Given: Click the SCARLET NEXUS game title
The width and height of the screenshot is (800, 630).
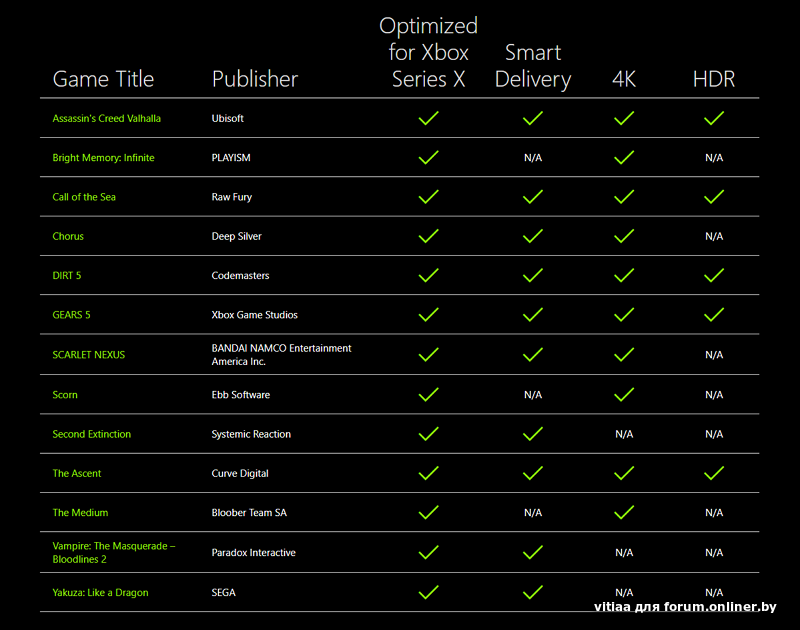Looking at the screenshot, I should (89, 355).
